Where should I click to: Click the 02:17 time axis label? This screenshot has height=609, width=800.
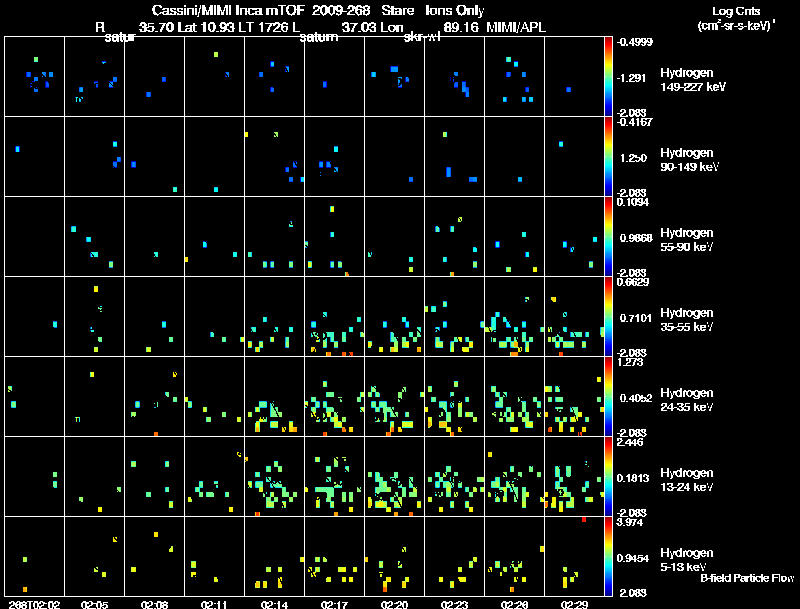point(334,604)
